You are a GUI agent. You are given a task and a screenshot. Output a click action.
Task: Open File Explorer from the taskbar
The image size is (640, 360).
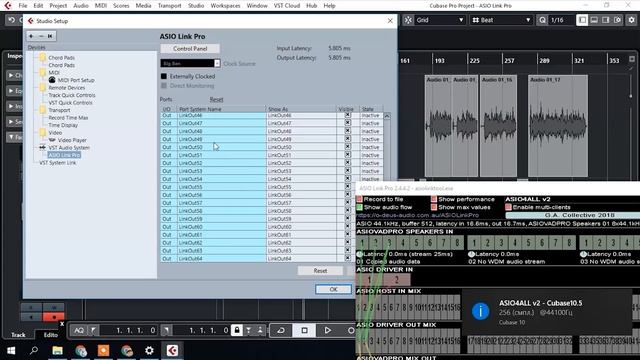coord(58,350)
